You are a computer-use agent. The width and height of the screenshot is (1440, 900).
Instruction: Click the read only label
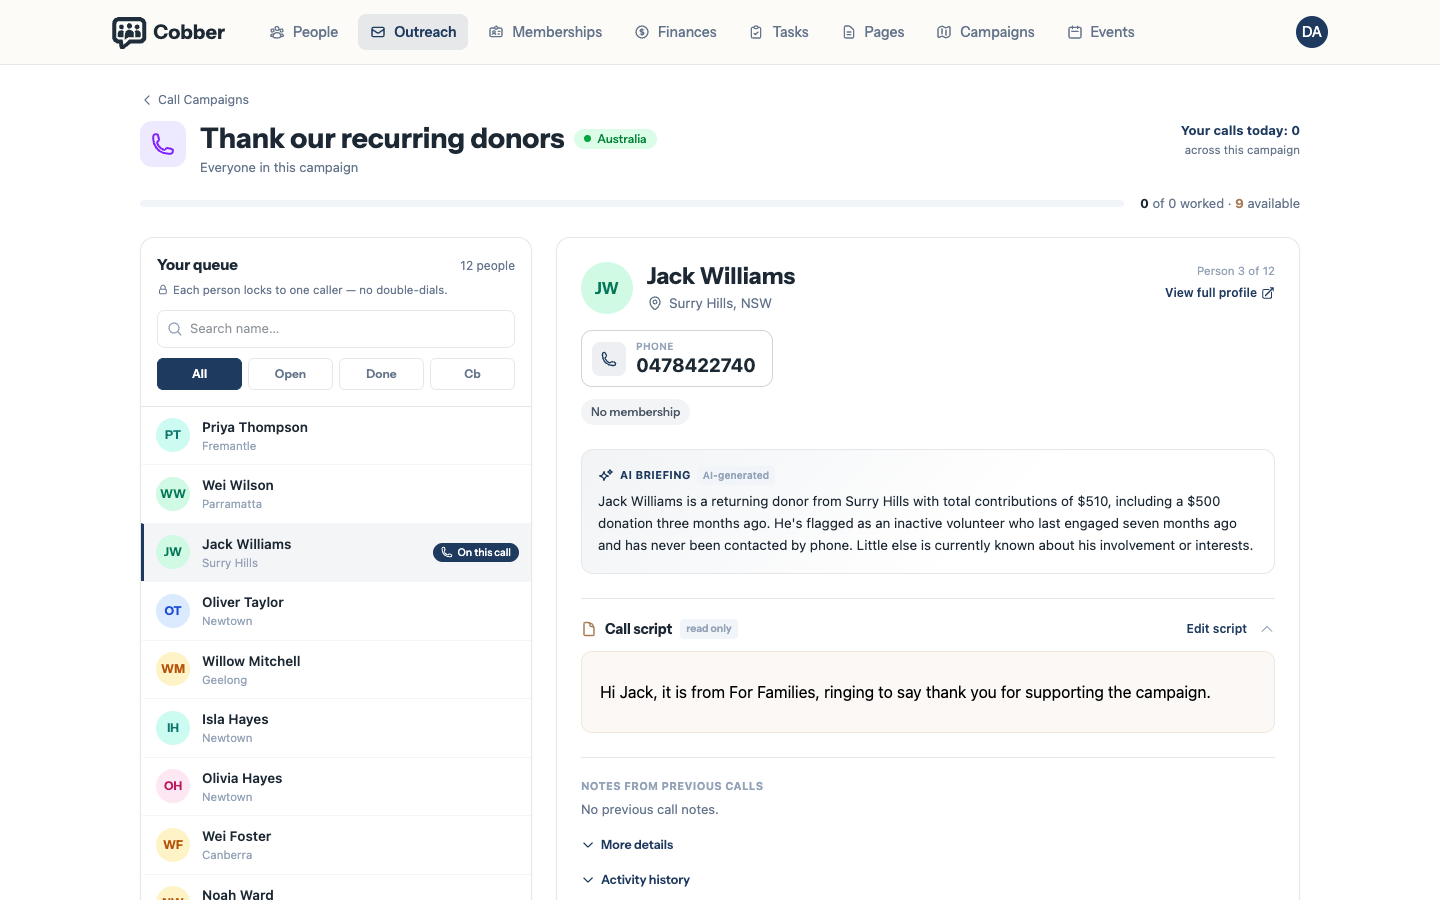709,629
